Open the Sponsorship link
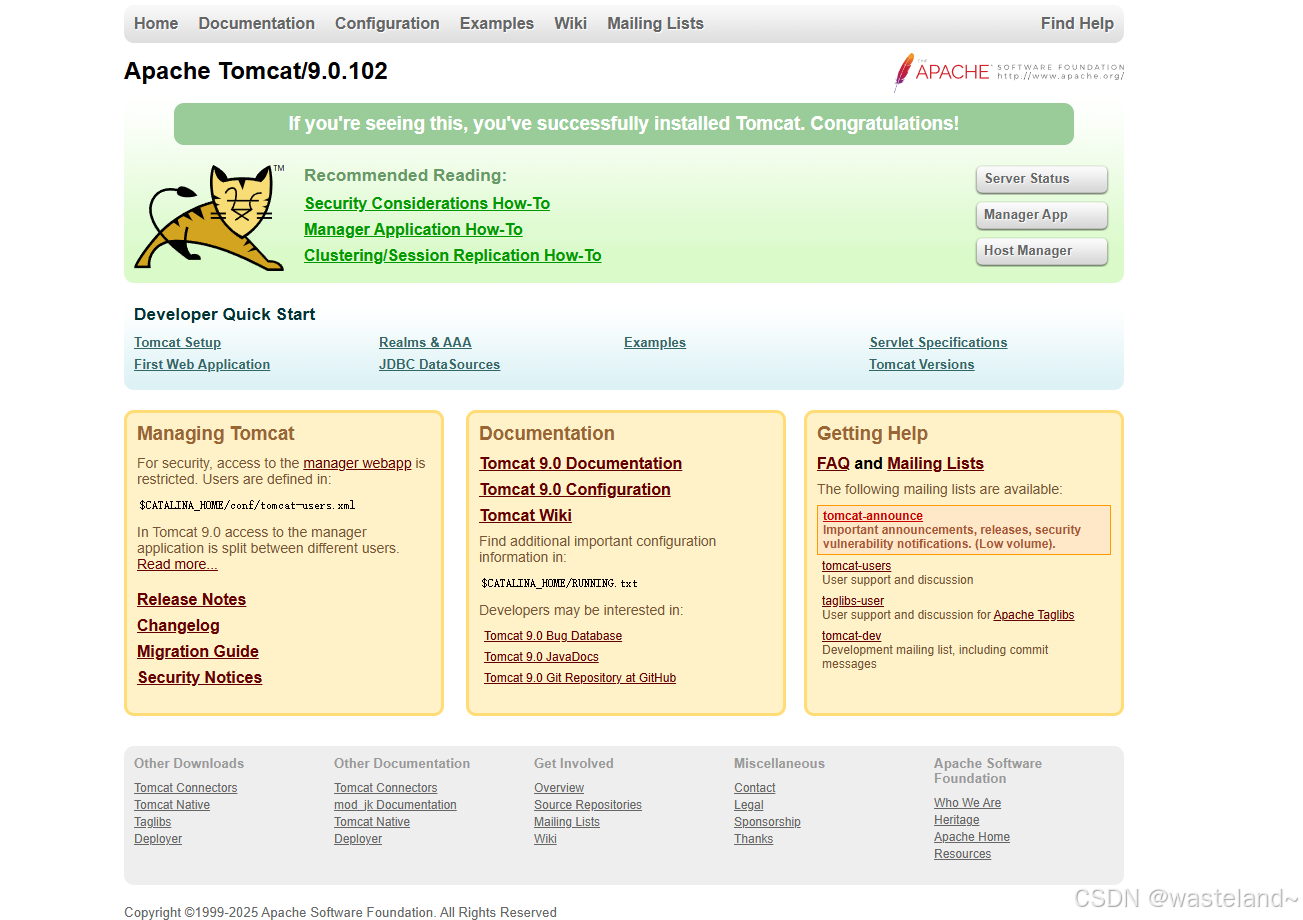Screen dimensions: 1303x920 coord(767,822)
